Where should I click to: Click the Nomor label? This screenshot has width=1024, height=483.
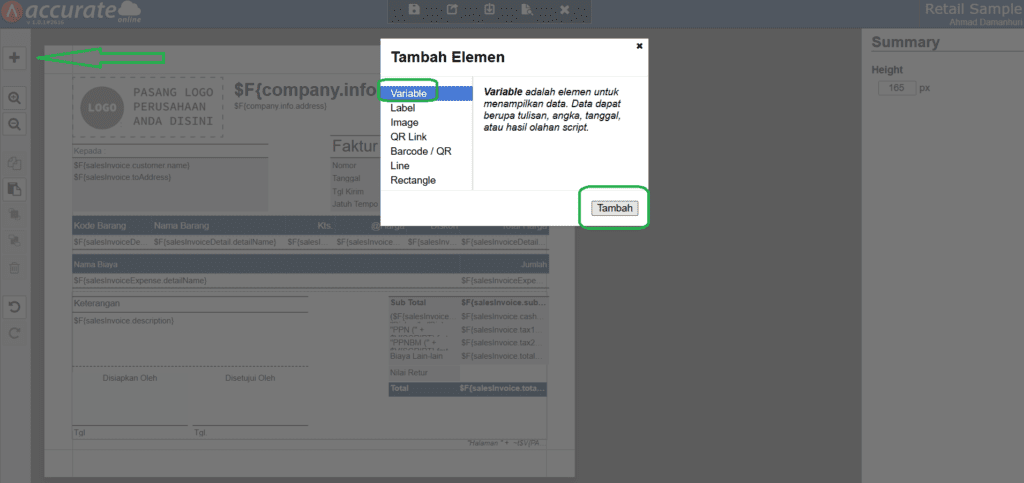pos(344,165)
